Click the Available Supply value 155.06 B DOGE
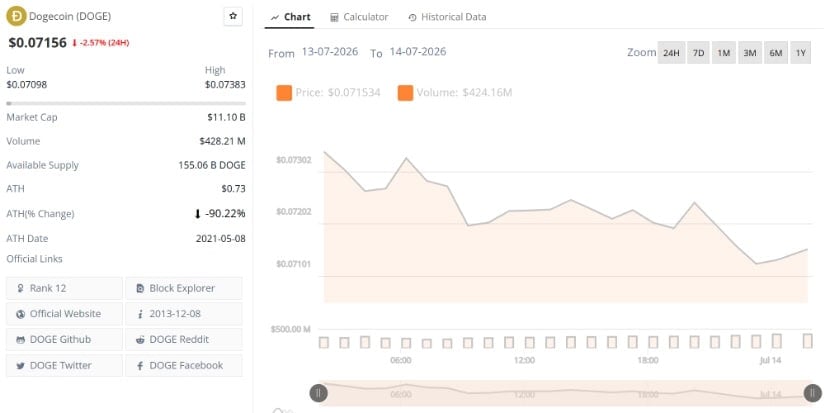Image resolution: width=825 pixels, height=413 pixels. click(x=212, y=165)
